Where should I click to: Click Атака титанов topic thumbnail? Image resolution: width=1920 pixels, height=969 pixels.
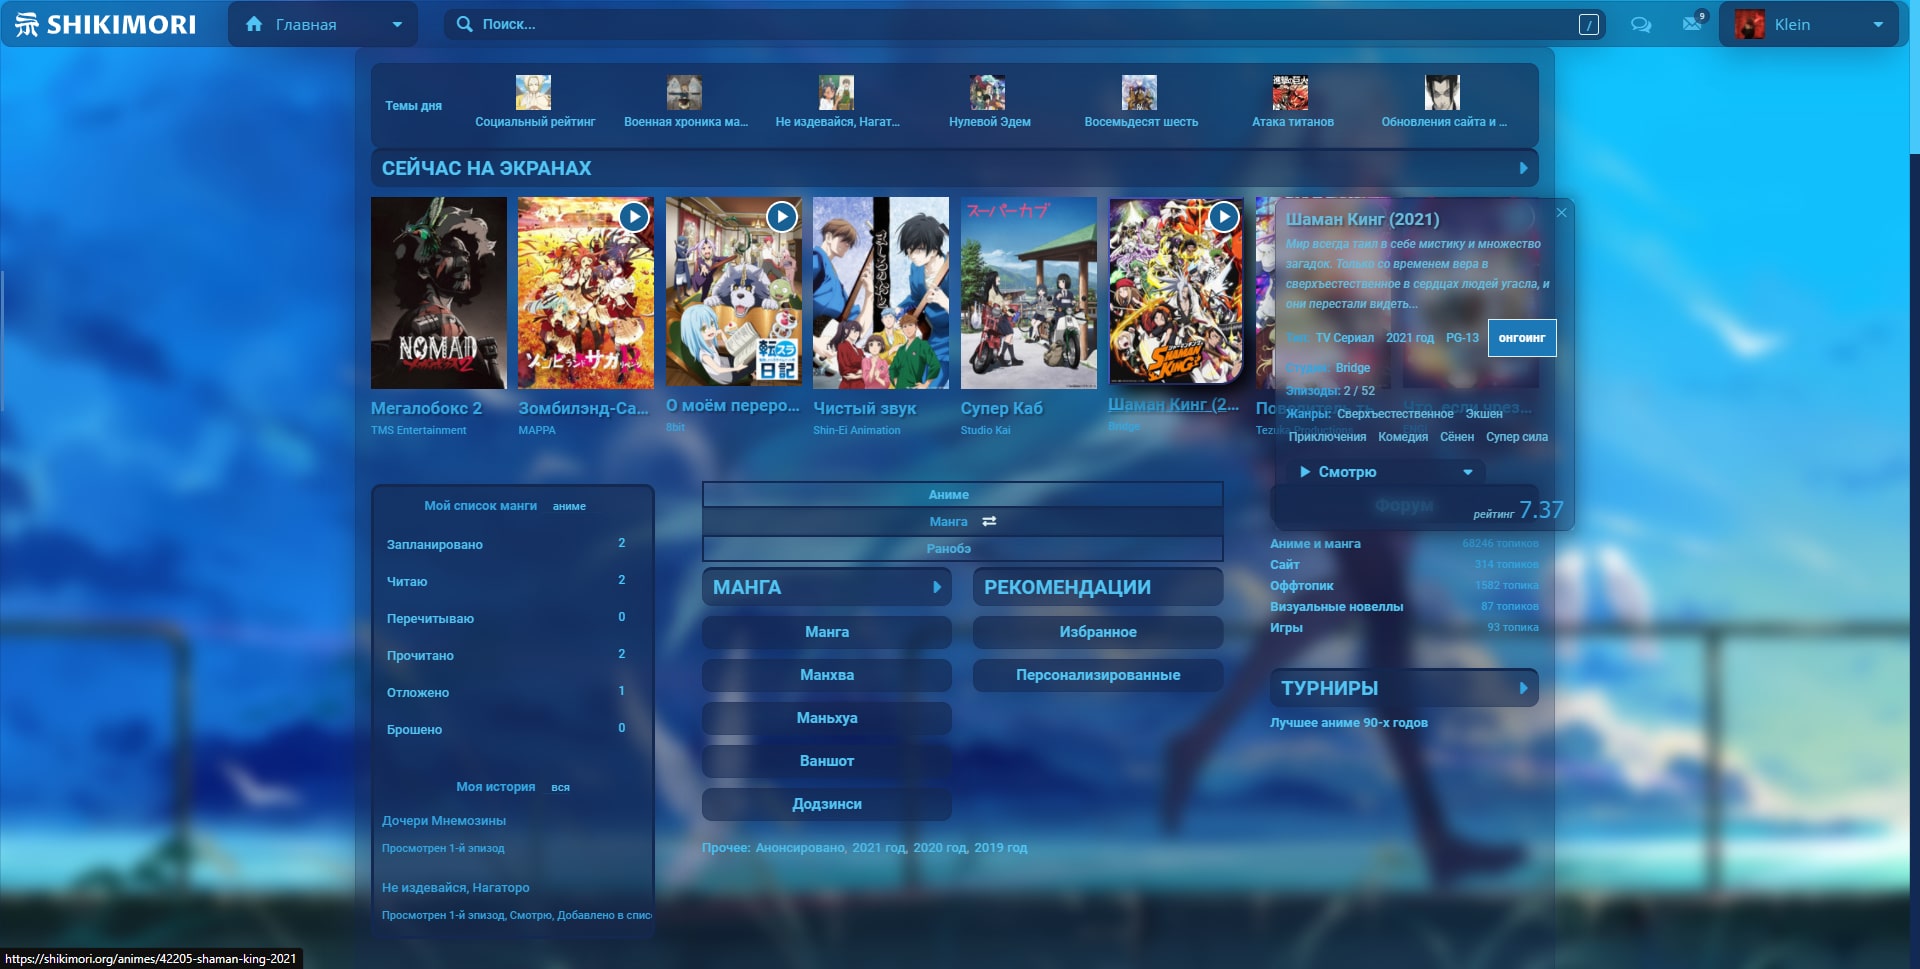(x=1290, y=92)
